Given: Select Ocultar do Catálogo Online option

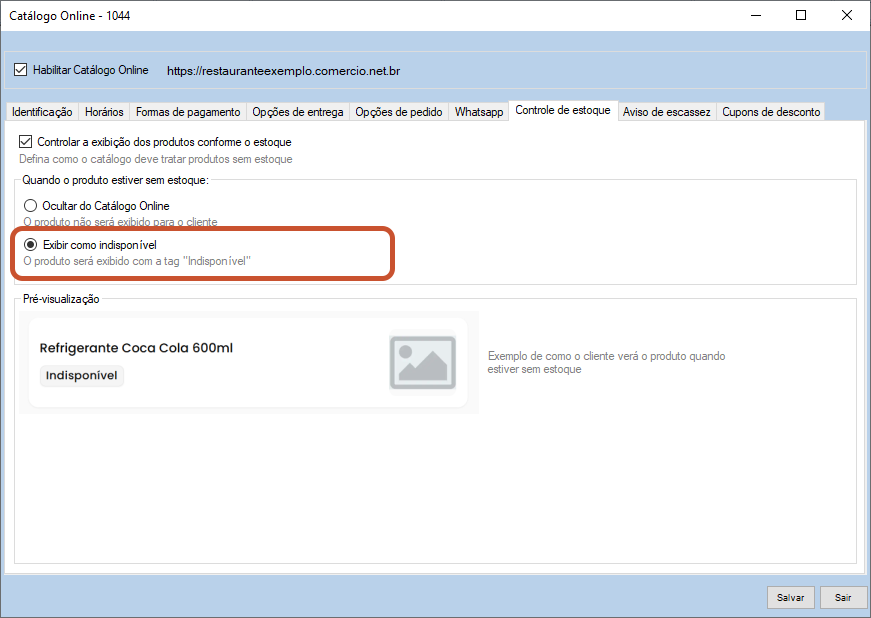Looking at the screenshot, I should [31, 206].
